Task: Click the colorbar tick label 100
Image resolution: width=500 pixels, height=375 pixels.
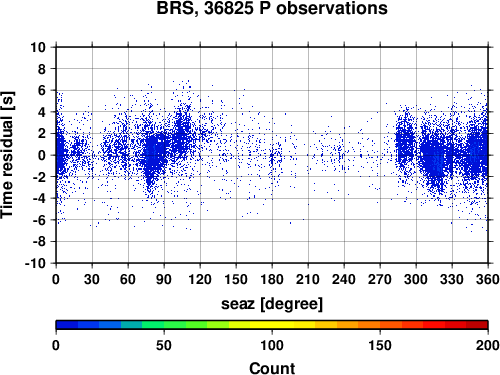Action: click(x=272, y=345)
